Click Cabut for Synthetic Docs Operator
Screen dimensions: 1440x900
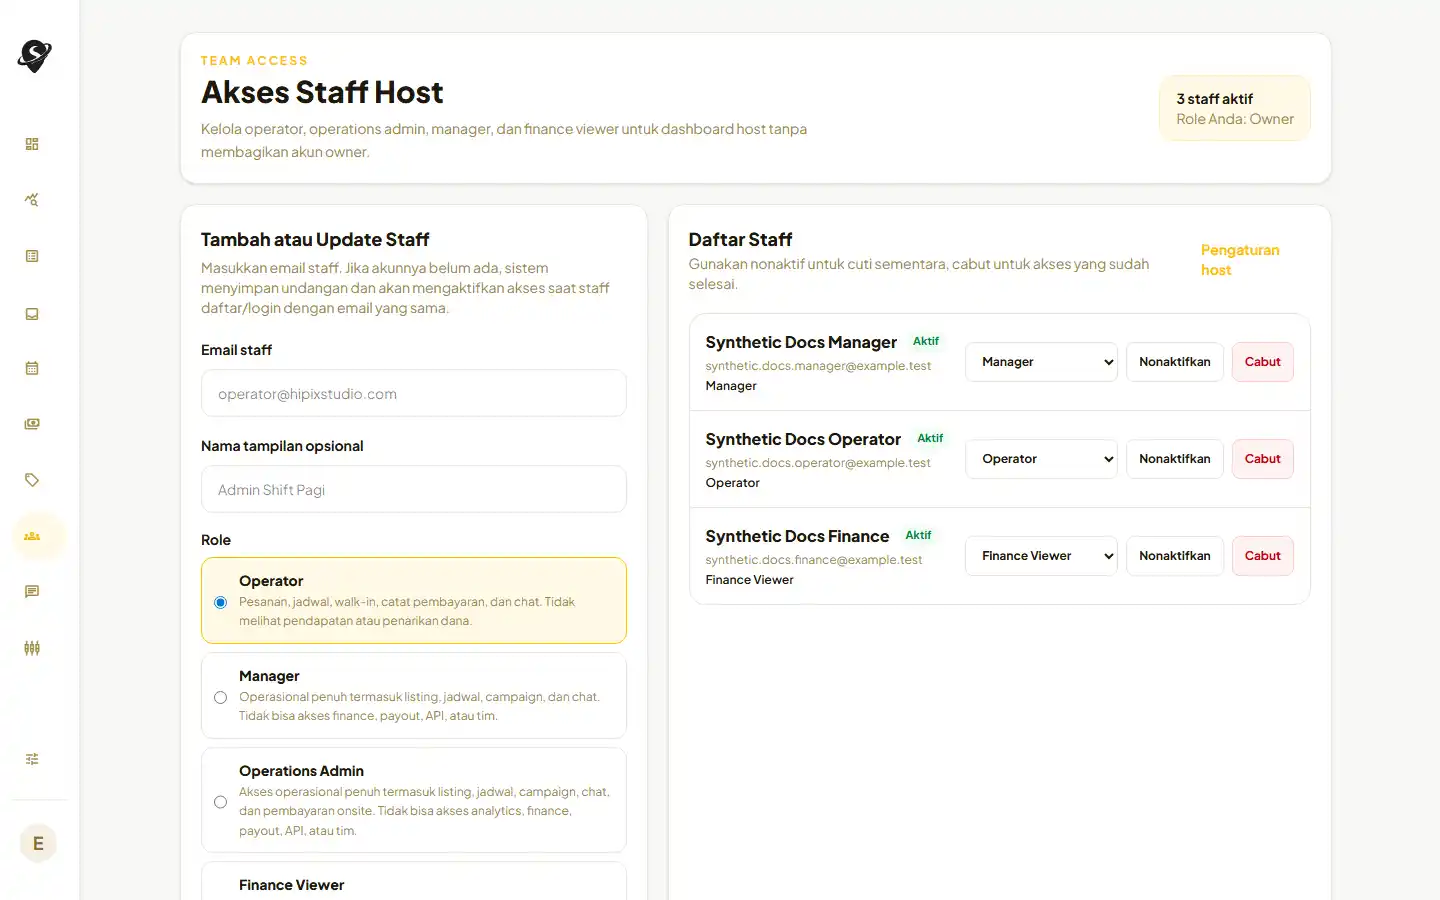1263,459
